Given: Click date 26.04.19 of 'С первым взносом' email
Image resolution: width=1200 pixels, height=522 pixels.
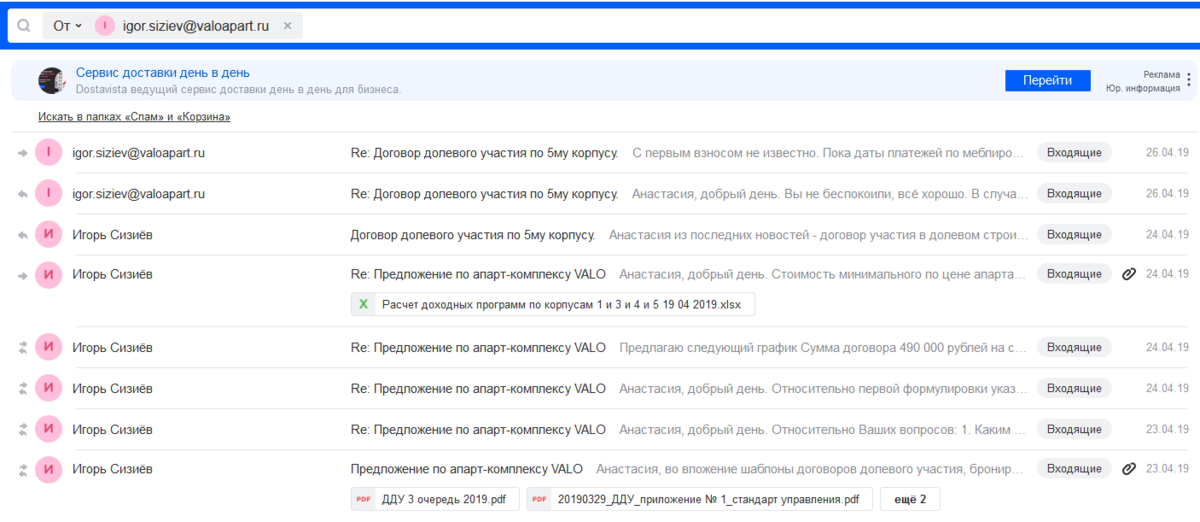Looking at the screenshot, I should (x=1167, y=153).
